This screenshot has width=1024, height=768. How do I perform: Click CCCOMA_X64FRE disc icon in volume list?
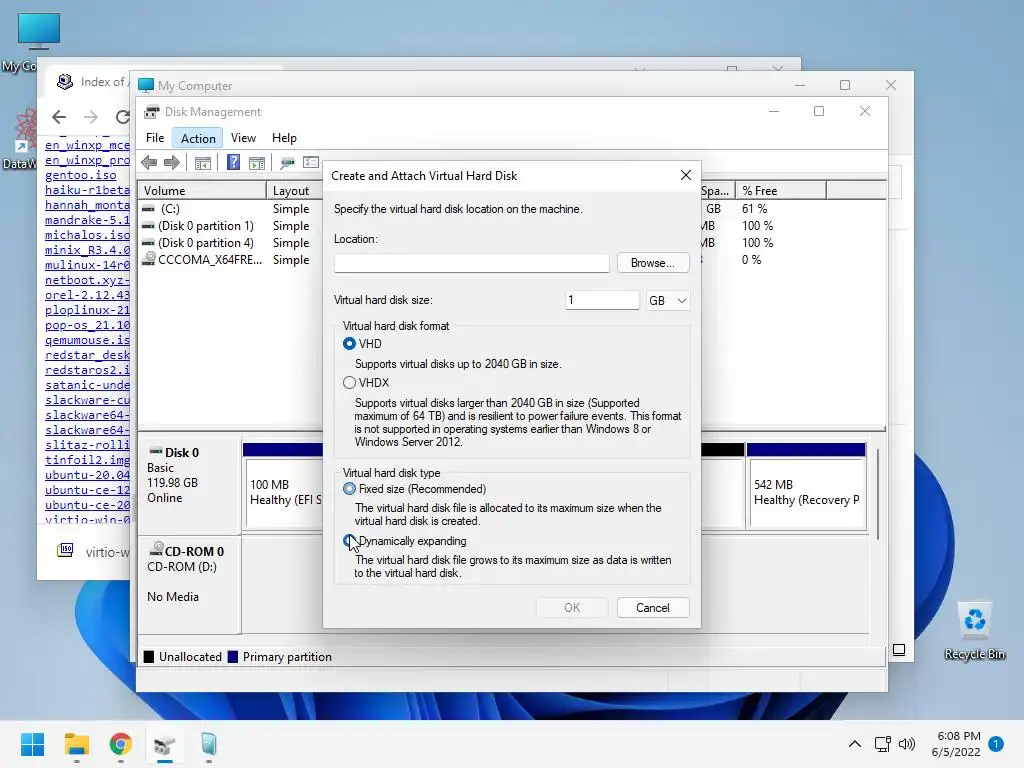coord(149,259)
